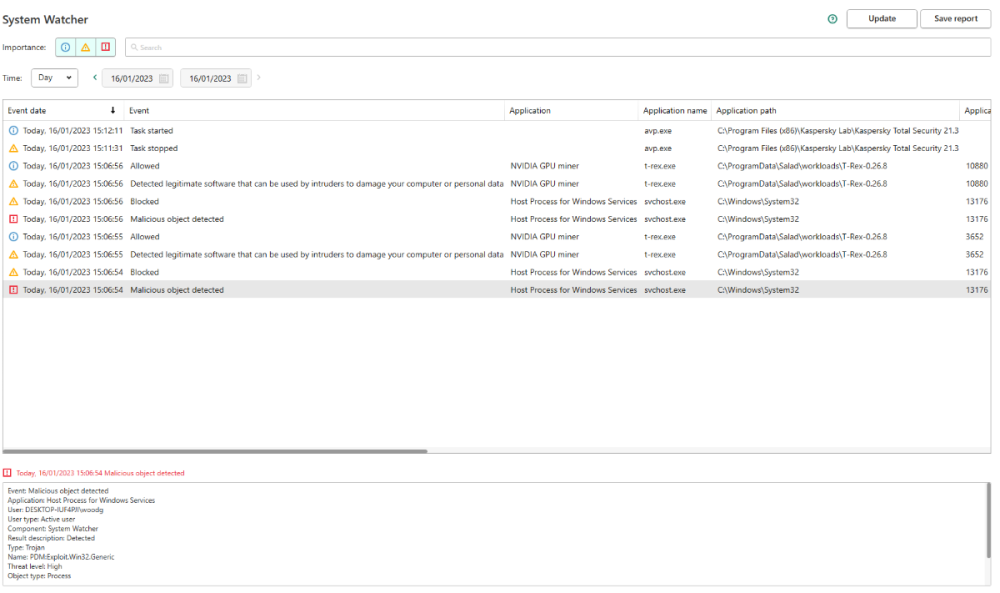Image resolution: width=1000 pixels, height=593 pixels.
Task: Select the 15:06:56 'Detected legitimate software' event text
Action: coord(316,184)
